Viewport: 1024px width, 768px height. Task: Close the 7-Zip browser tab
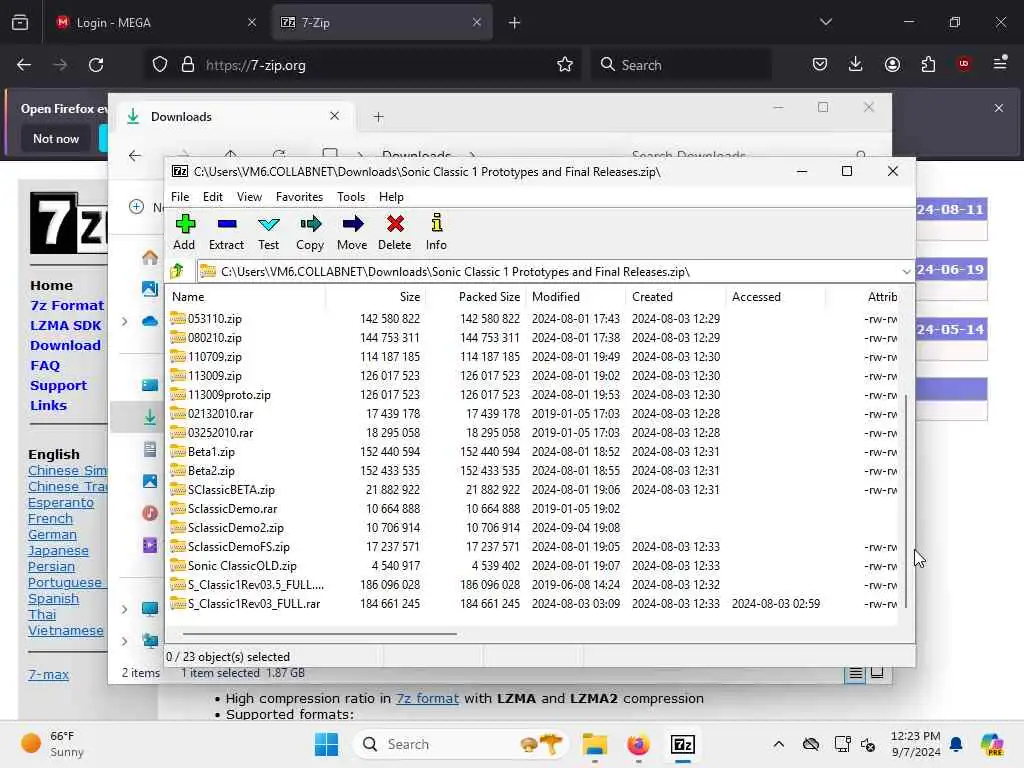(477, 22)
